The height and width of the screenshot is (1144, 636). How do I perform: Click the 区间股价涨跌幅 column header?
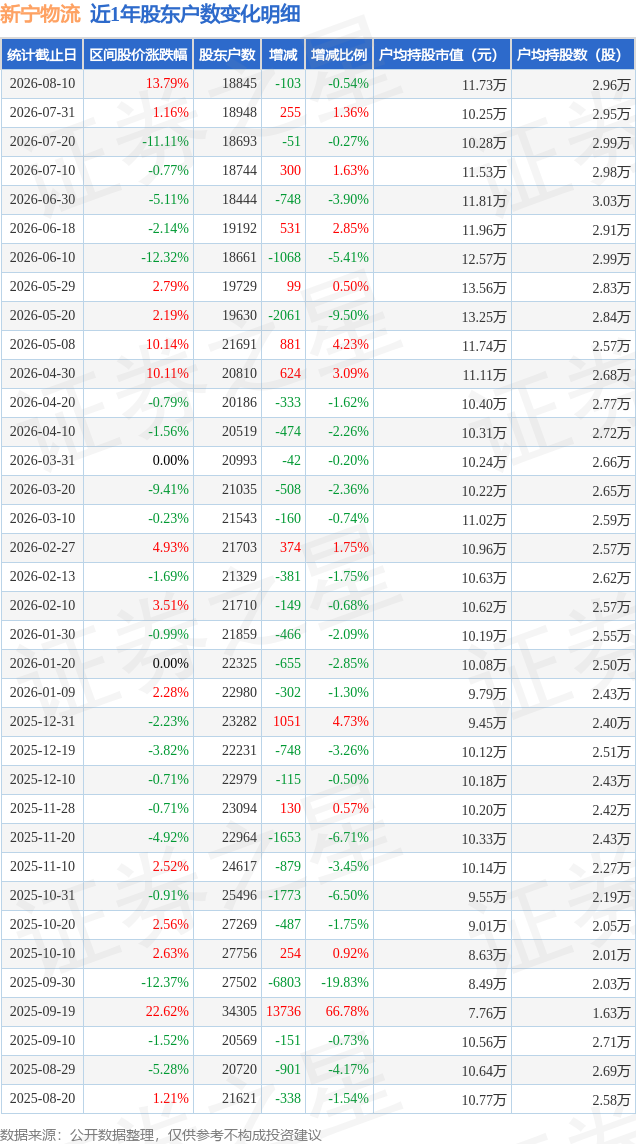138,55
